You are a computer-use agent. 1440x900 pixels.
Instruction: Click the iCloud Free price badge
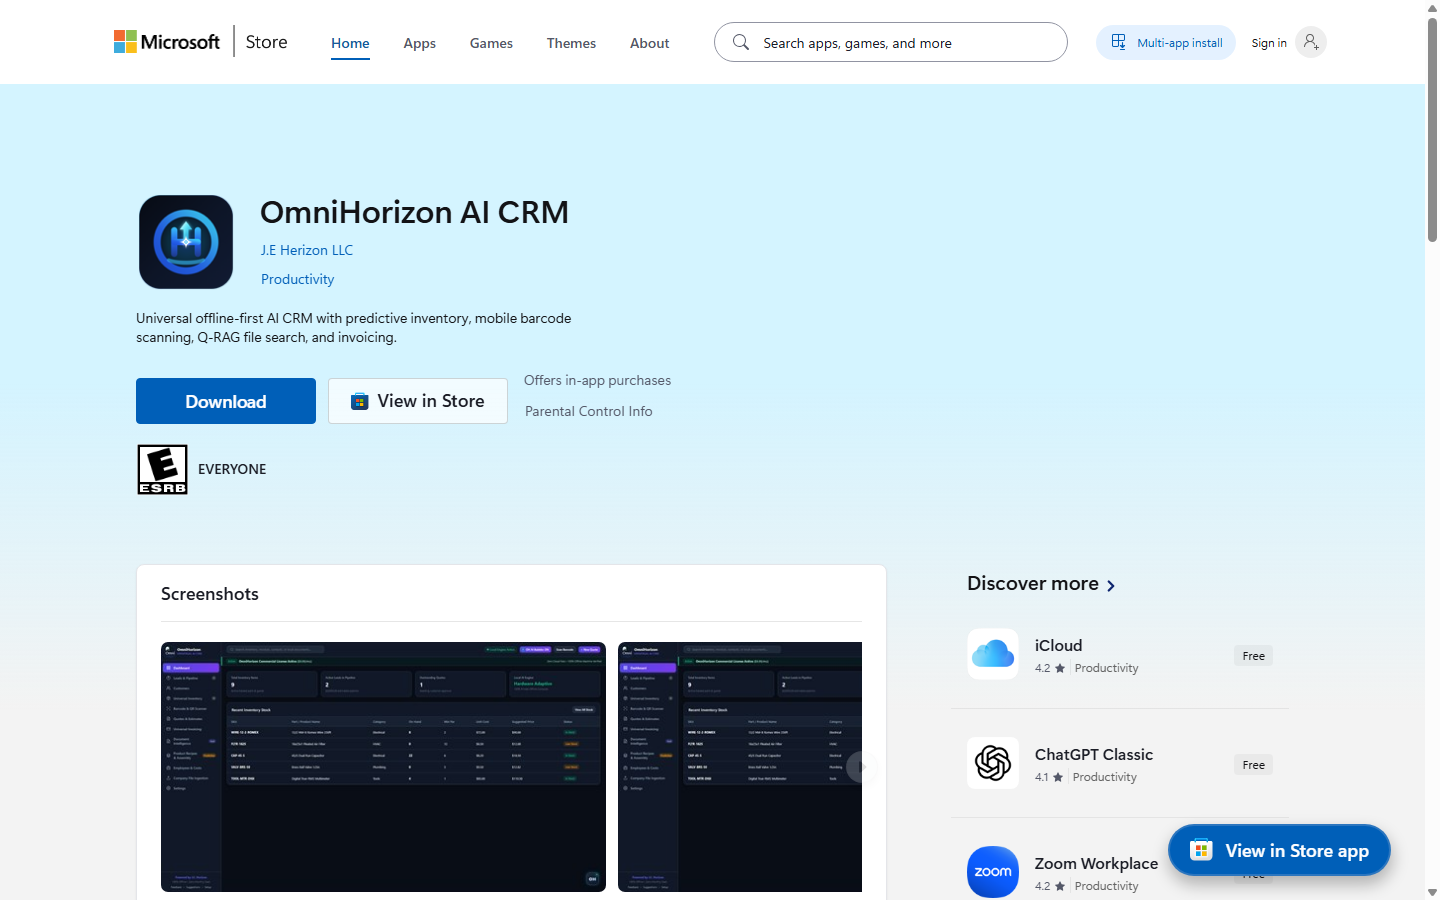1254,656
